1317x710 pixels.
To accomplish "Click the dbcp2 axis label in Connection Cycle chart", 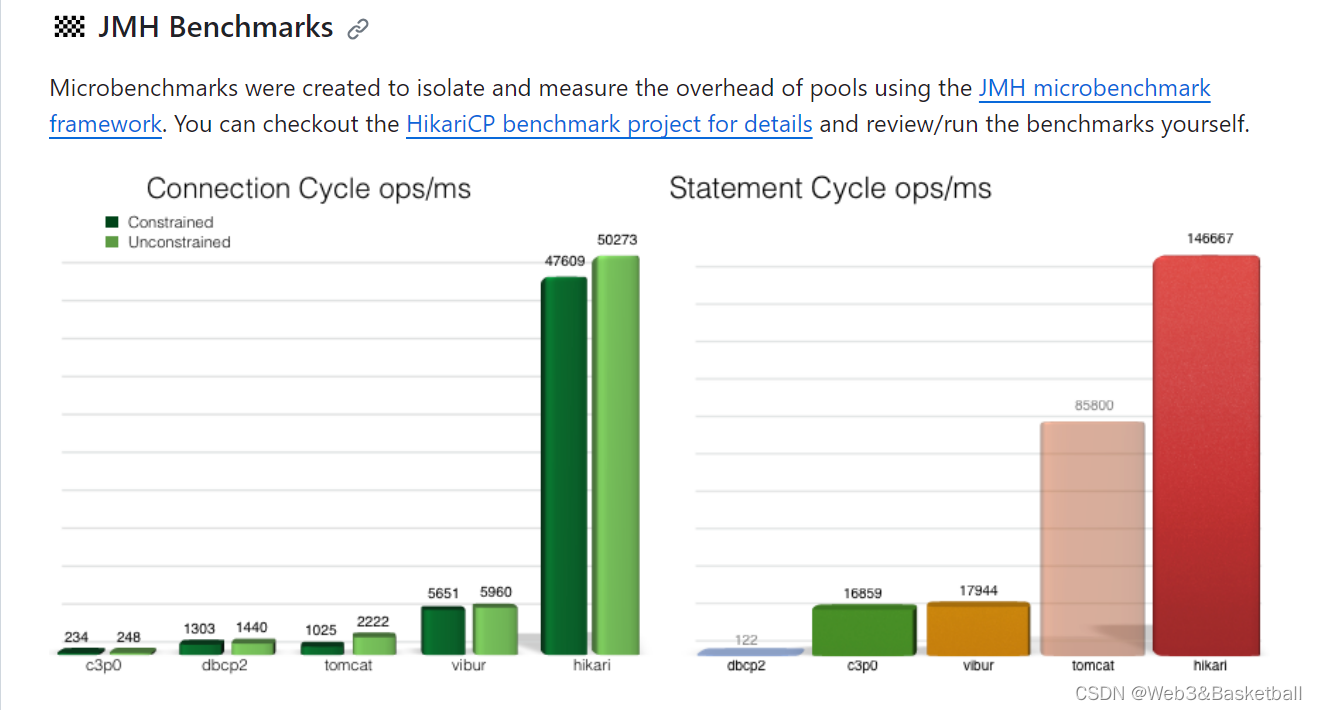I will click(224, 665).
